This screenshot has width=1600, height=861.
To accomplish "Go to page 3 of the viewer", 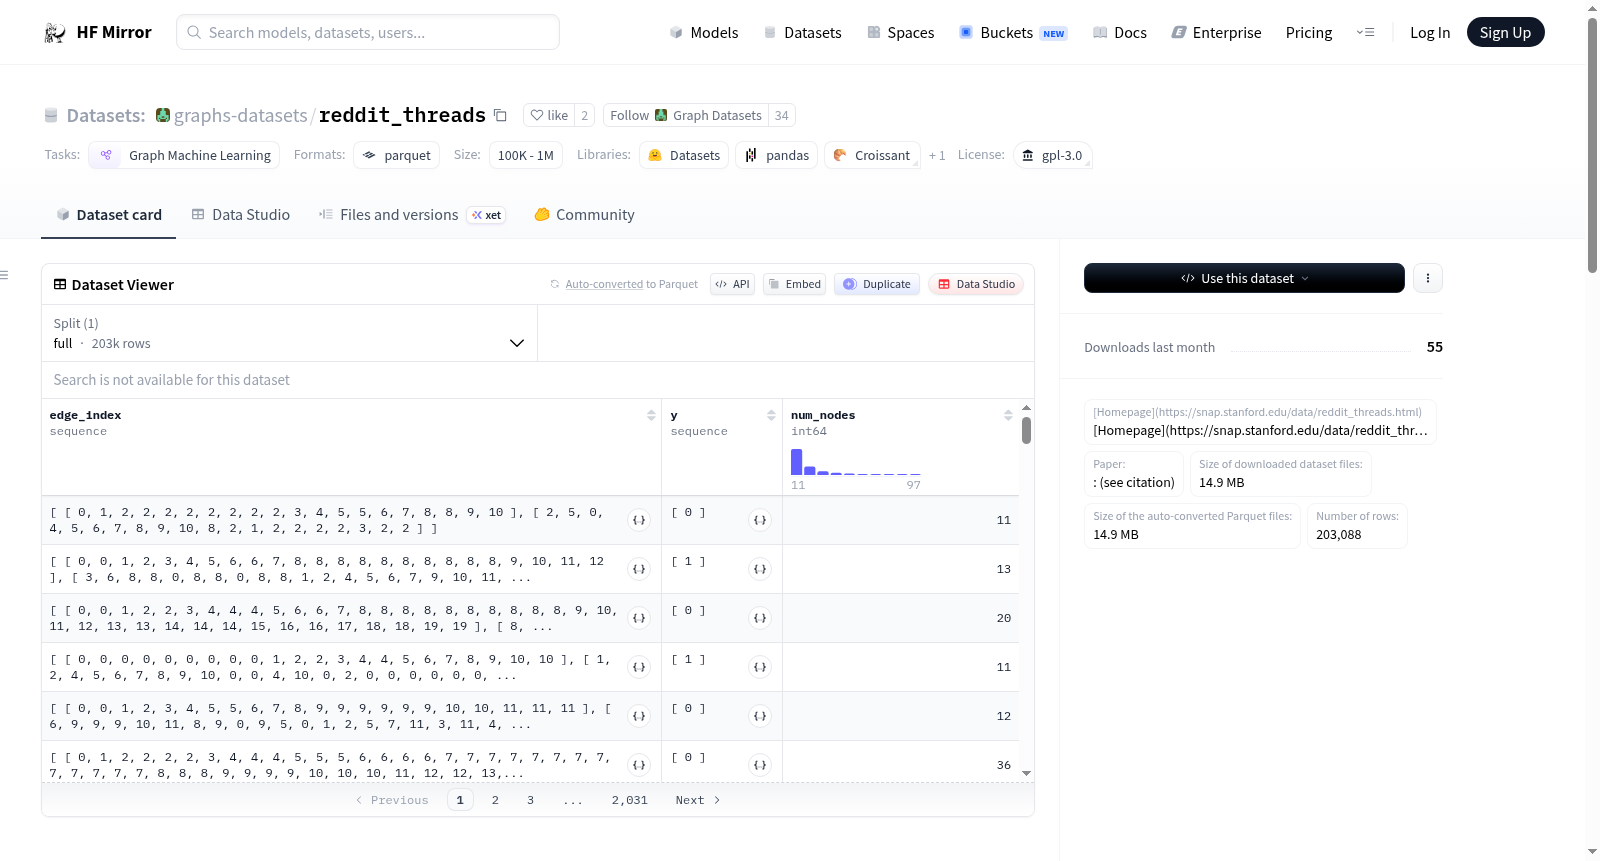I will click(530, 800).
